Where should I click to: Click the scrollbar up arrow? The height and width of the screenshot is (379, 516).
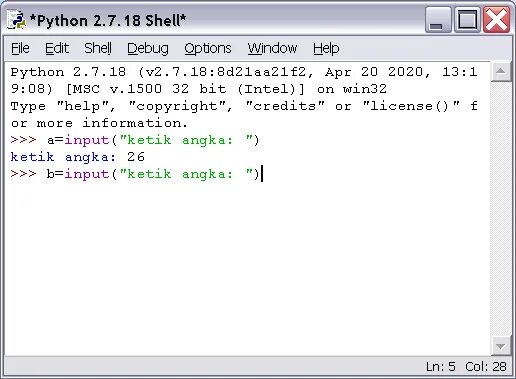[501, 71]
